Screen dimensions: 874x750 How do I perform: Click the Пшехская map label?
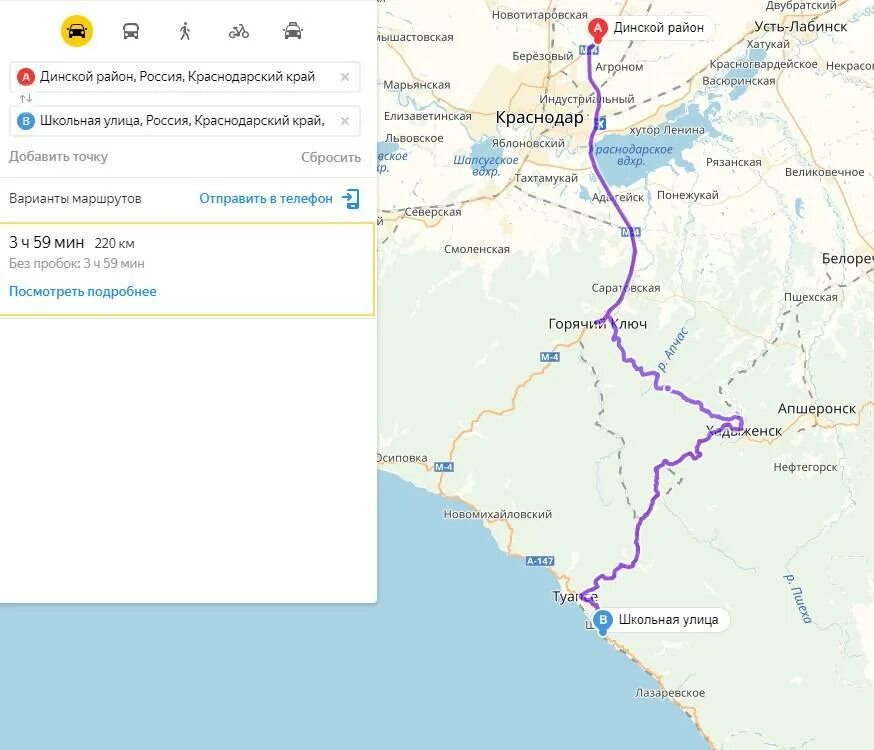(x=810, y=297)
